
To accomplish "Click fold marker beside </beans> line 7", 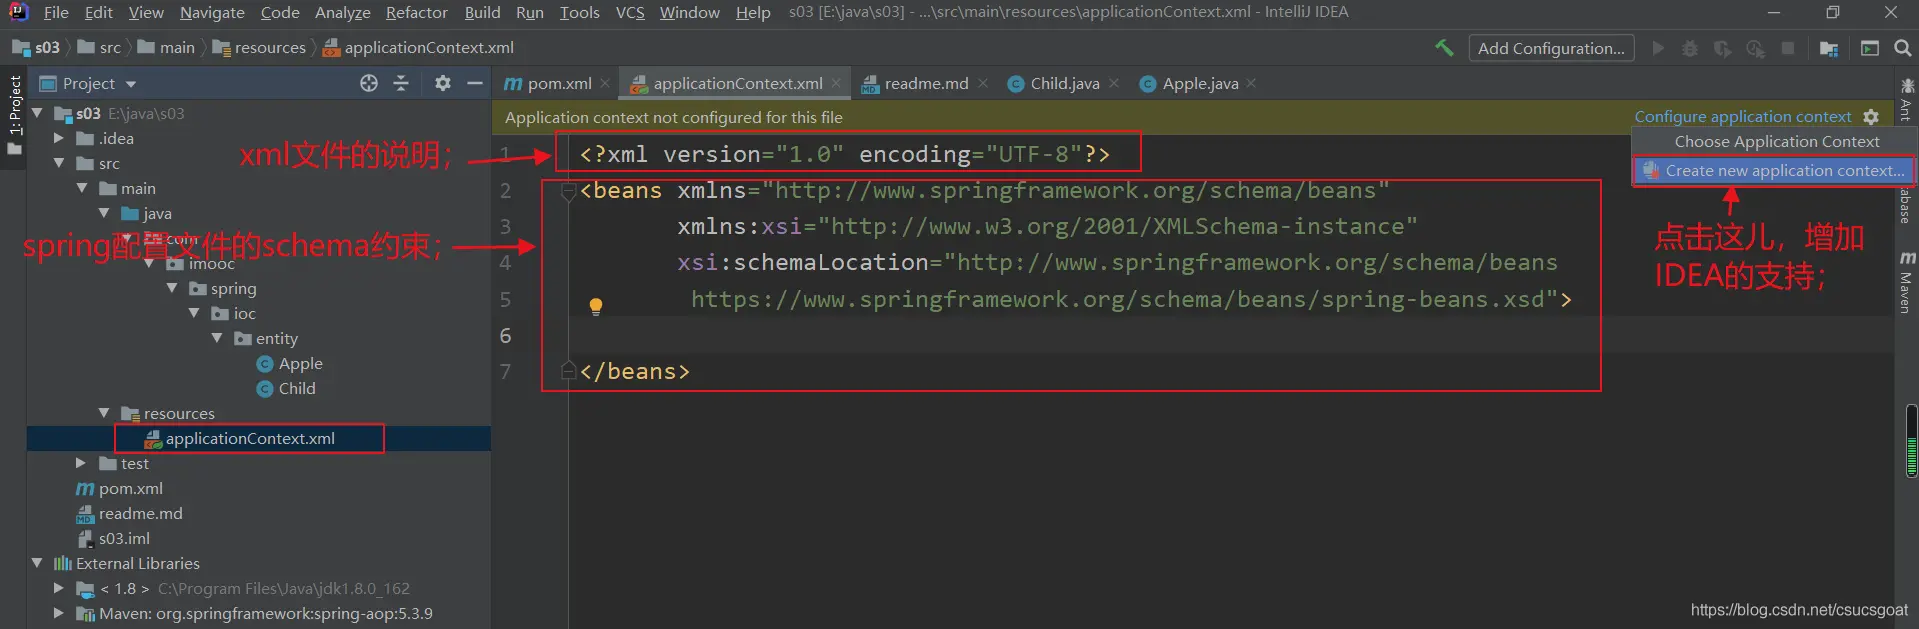I will click(568, 371).
